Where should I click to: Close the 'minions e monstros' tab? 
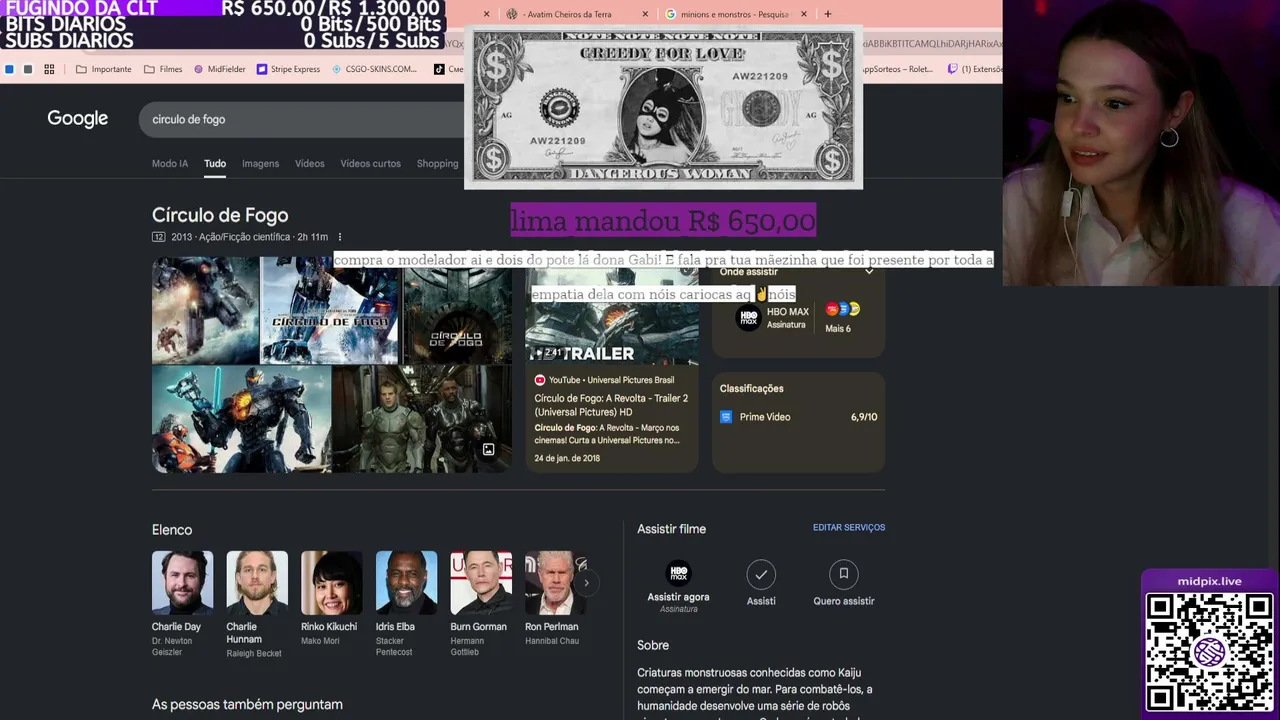tap(803, 14)
